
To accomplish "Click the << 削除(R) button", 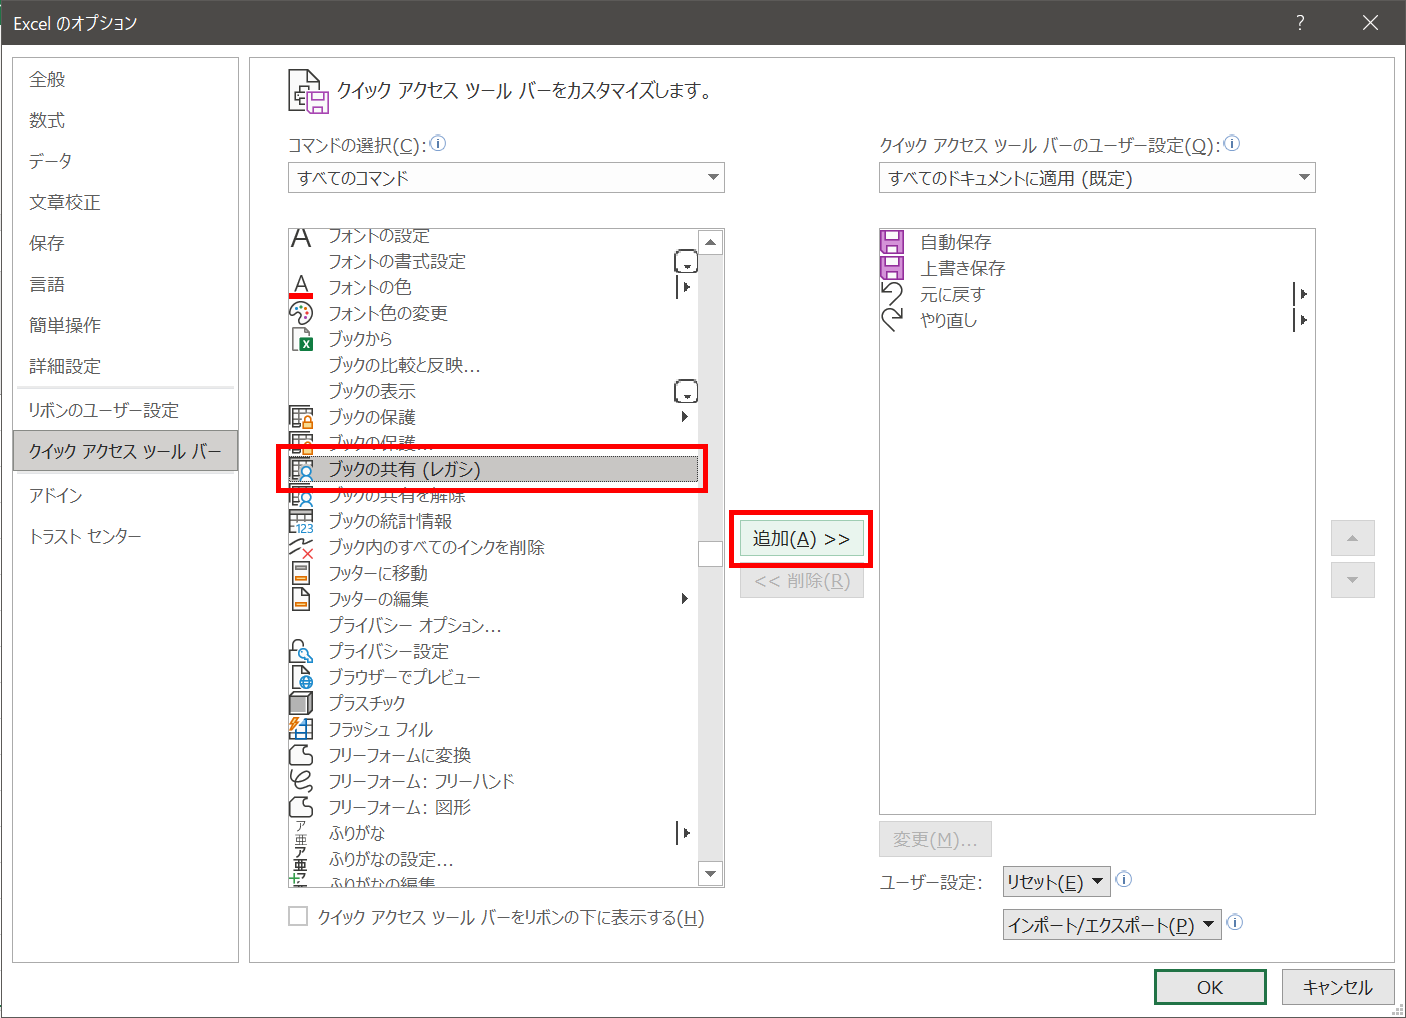I will point(801,581).
